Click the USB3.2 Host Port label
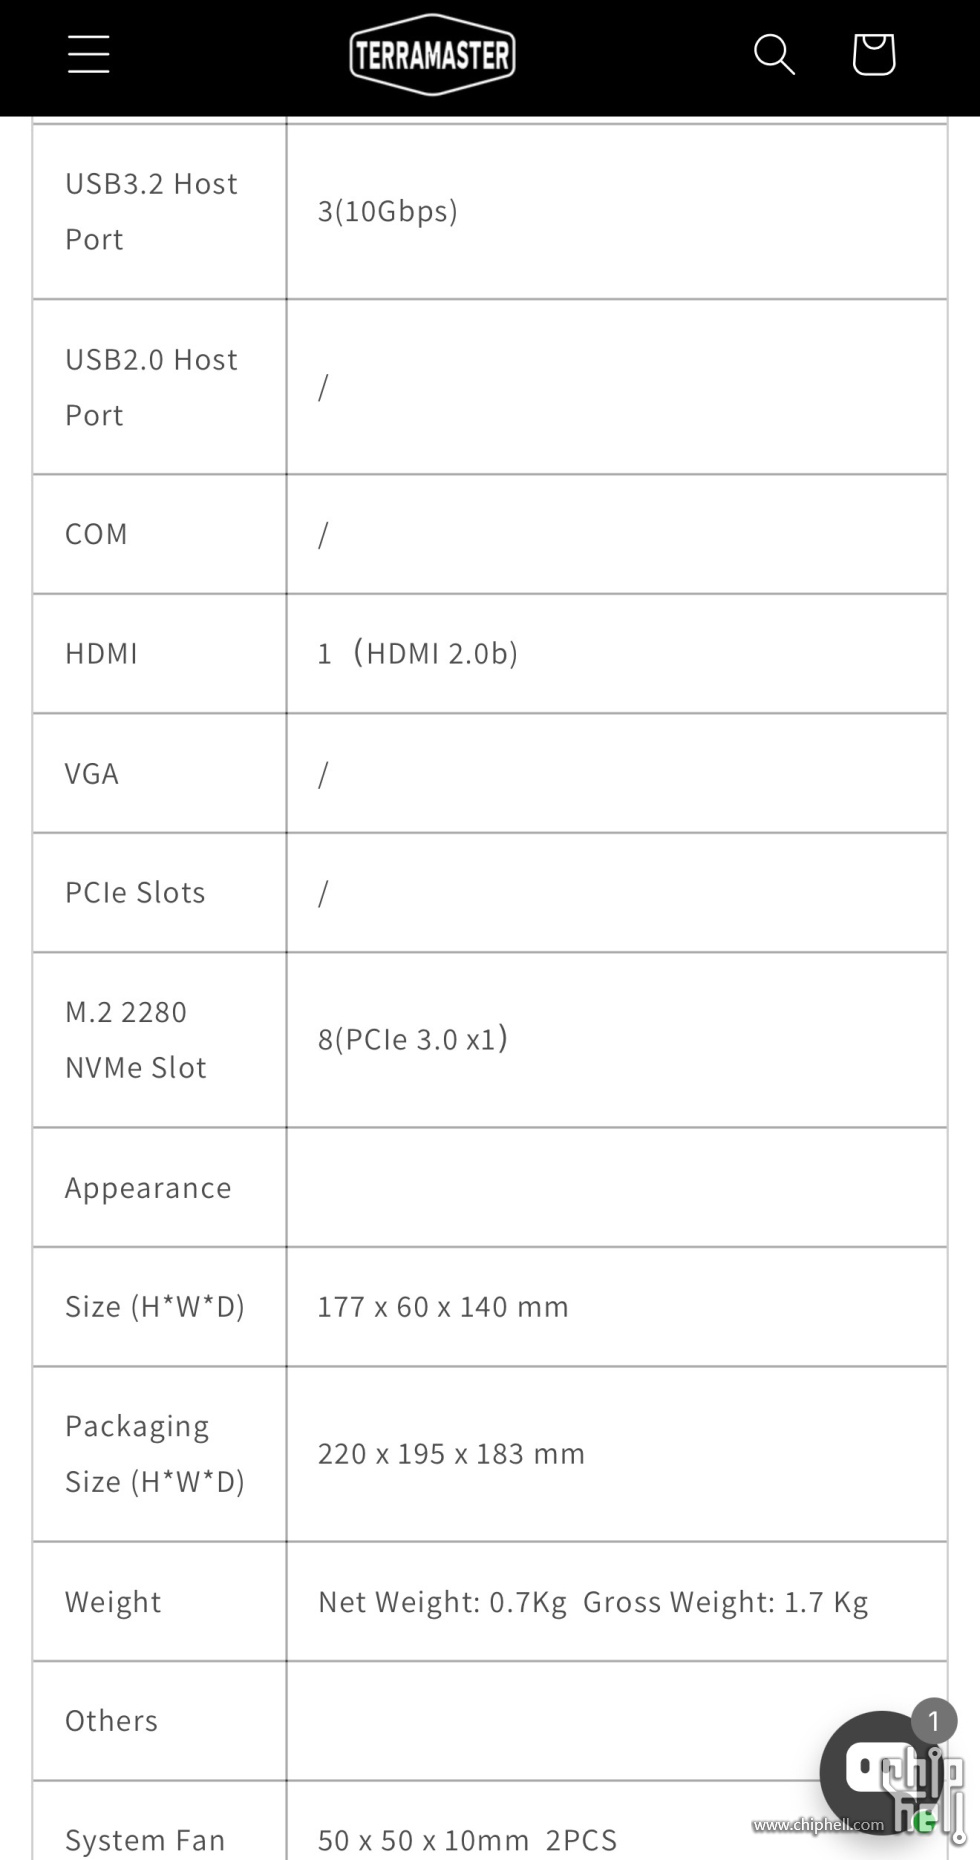The height and width of the screenshot is (1860, 980). [151, 211]
